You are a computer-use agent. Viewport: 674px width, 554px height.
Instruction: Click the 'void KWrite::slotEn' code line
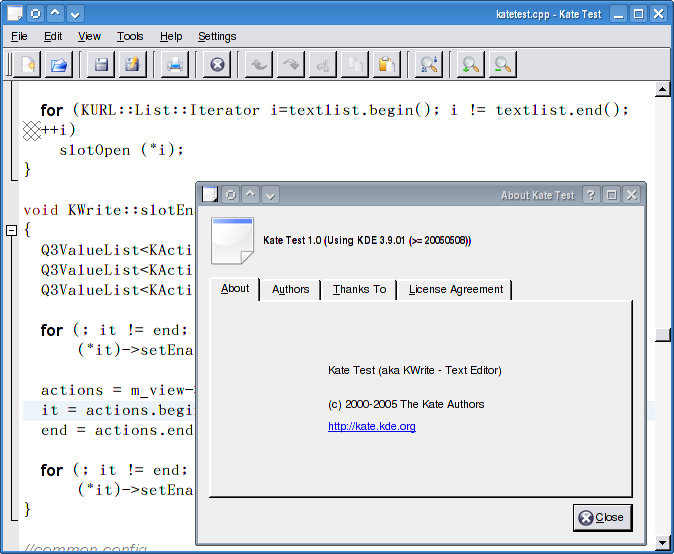[x=109, y=210]
